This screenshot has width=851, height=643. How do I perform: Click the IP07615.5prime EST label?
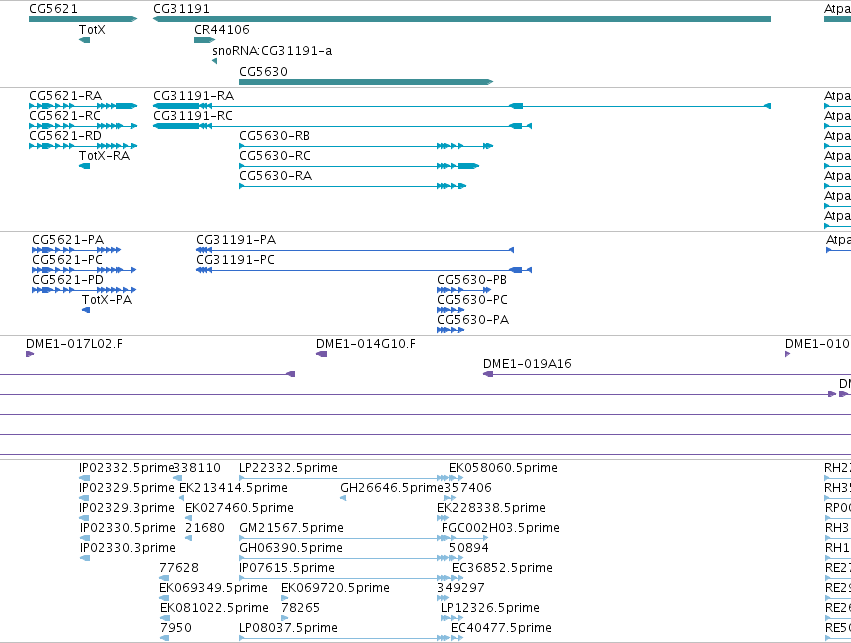287,569
